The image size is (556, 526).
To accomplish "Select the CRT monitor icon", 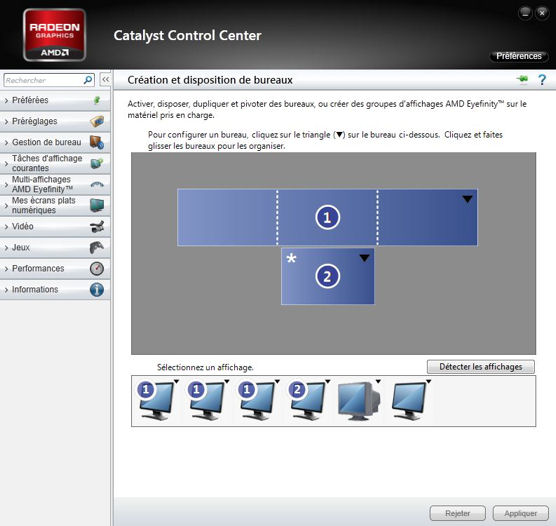I will [x=358, y=401].
